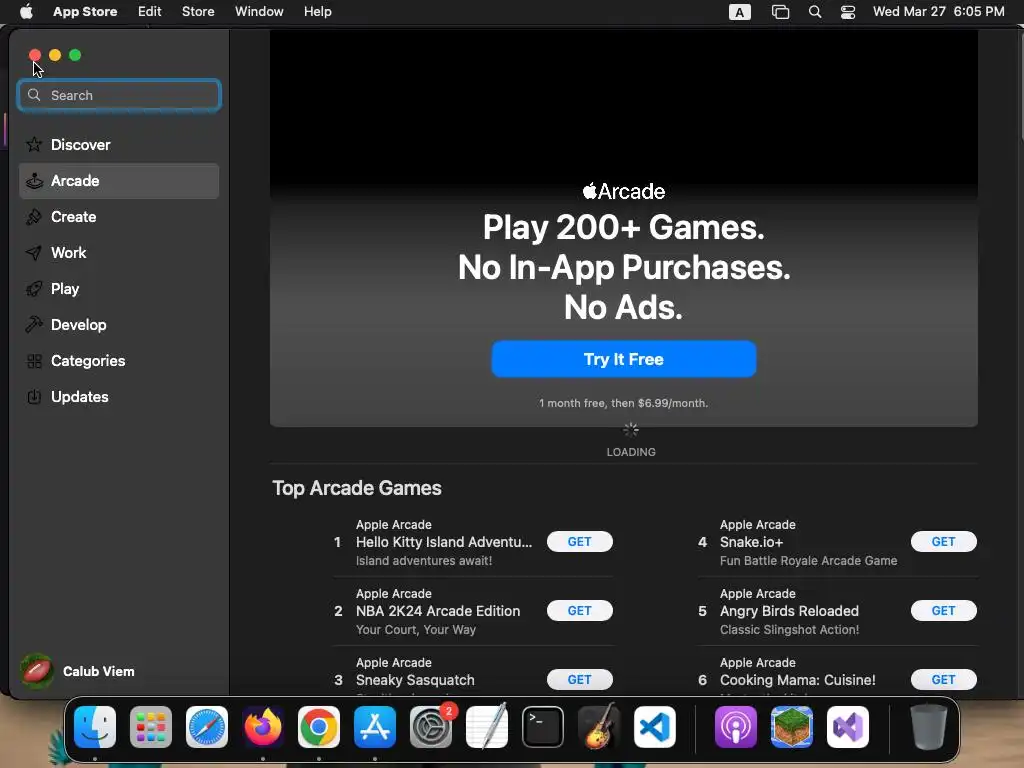Open System Settings from the Dock

[x=431, y=727]
